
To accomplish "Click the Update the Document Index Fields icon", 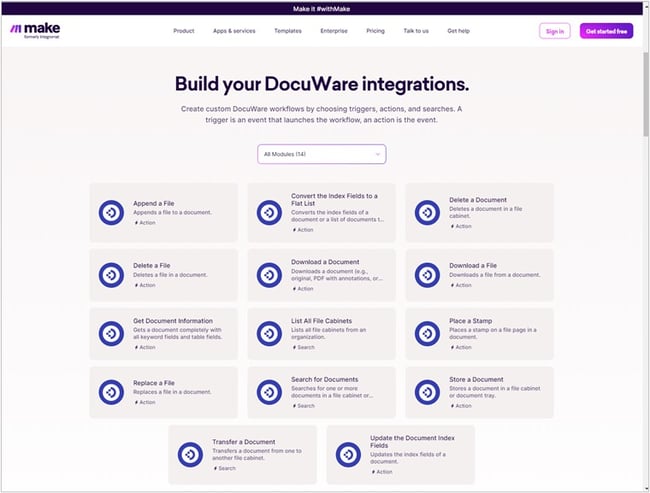I will pyautogui.click(x=348, y=455).
